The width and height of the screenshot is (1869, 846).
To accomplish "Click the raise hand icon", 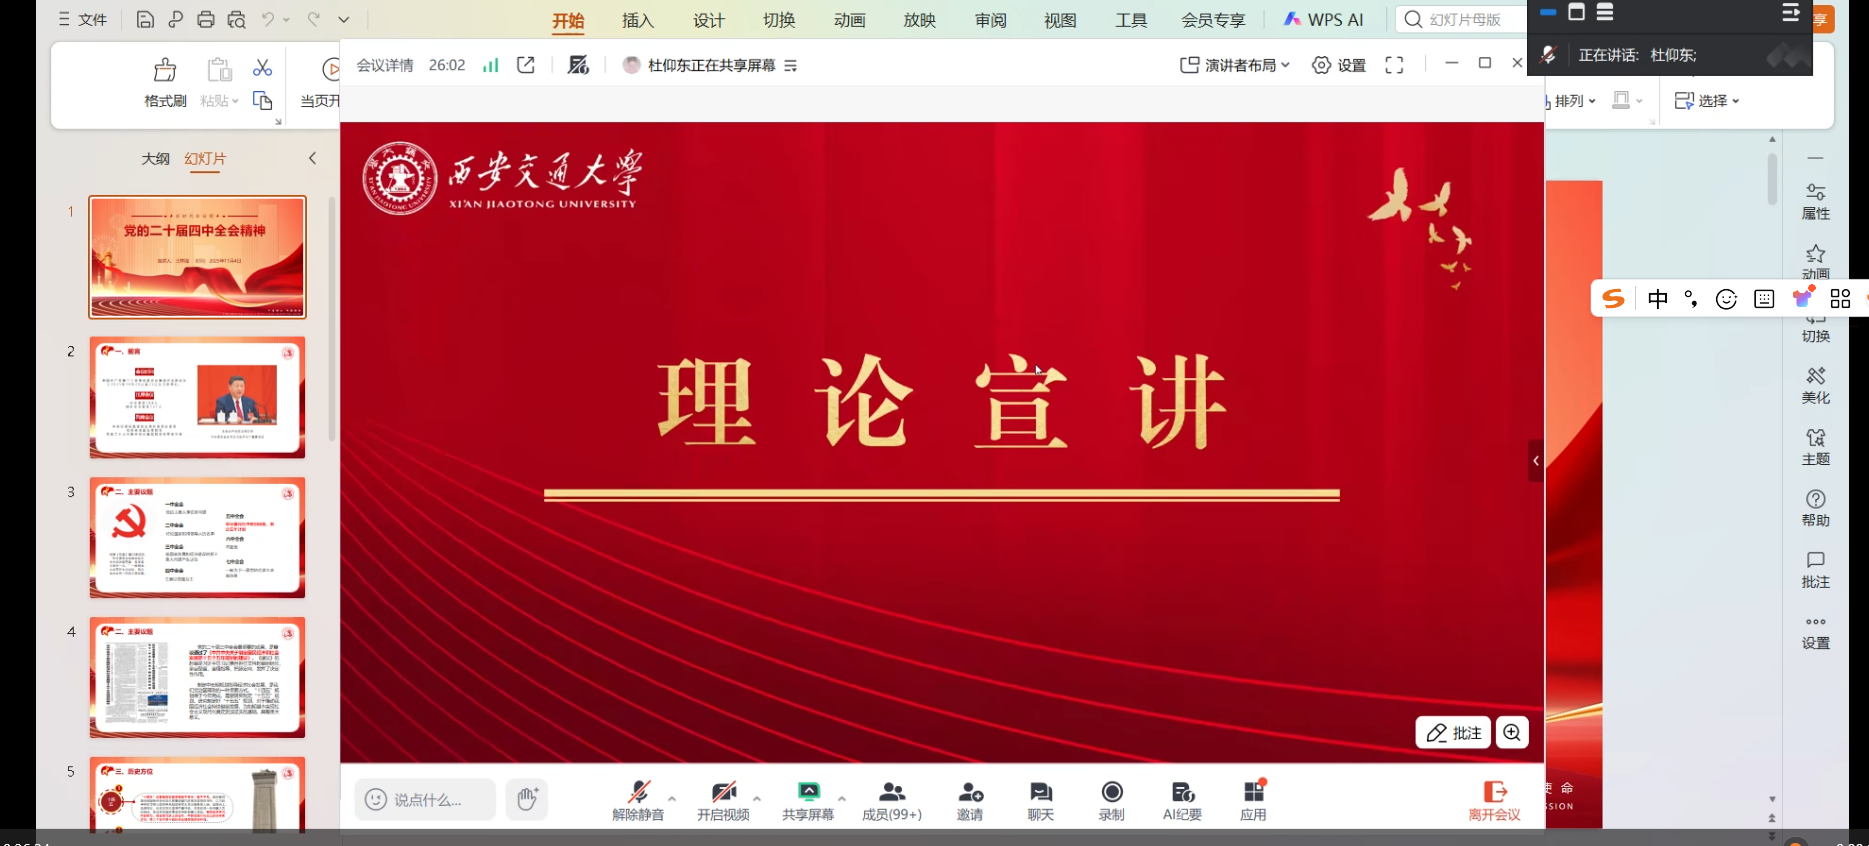I will [527, 799].
